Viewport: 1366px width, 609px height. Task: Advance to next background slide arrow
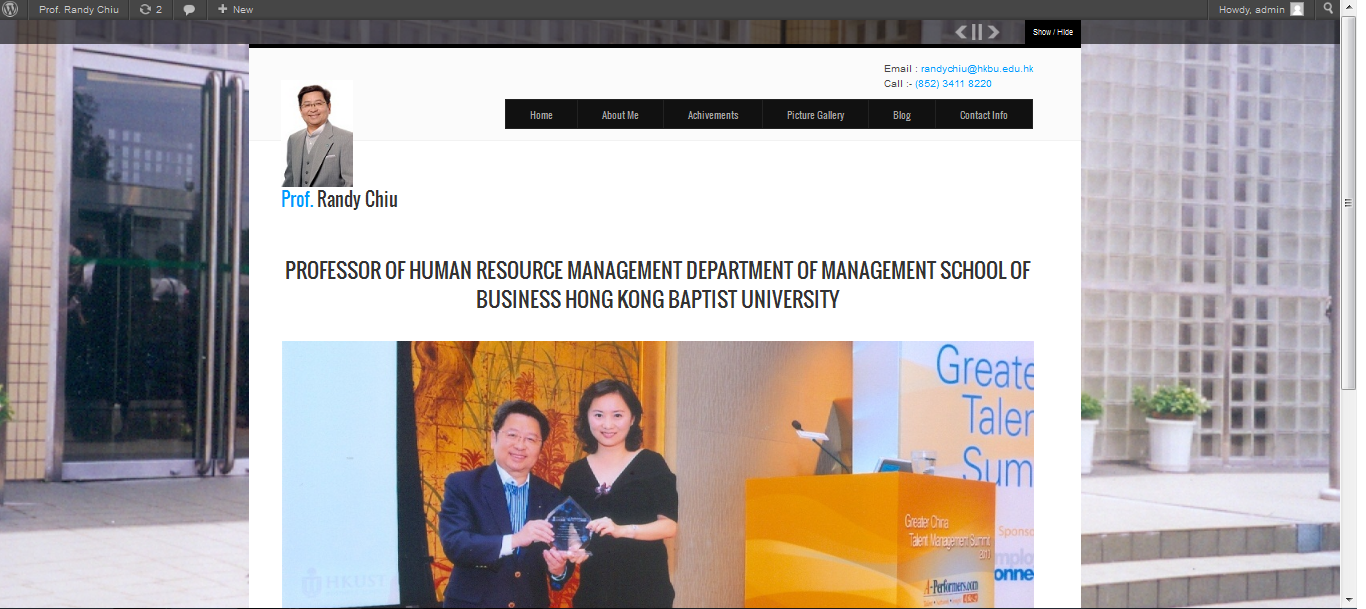point(993,32)
